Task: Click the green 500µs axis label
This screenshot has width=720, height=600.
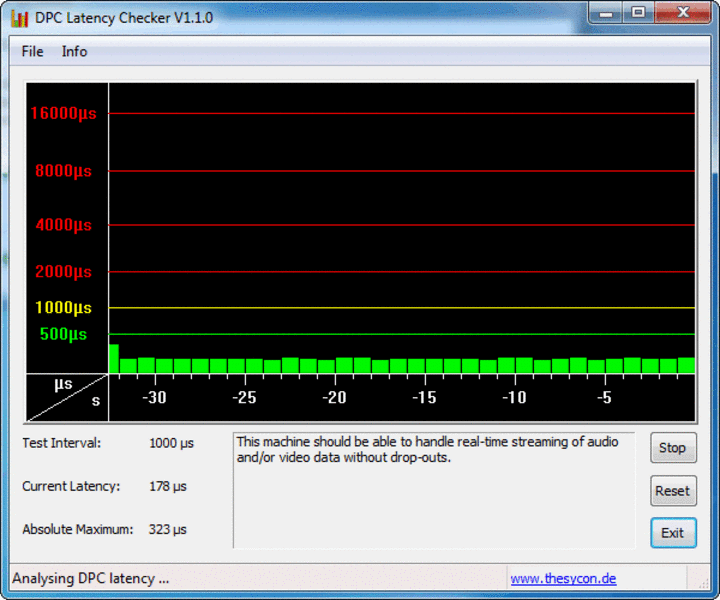Action: coord(63,334)
